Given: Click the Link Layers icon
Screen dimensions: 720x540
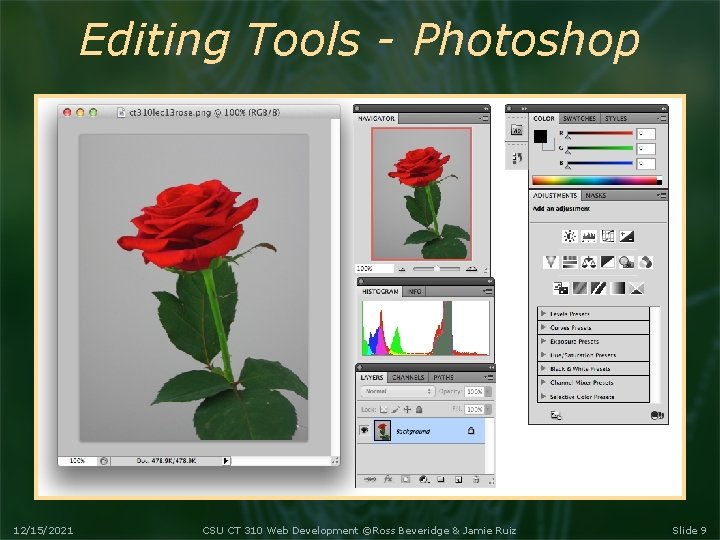Looking at the screenshot, I should coord(370,479).
